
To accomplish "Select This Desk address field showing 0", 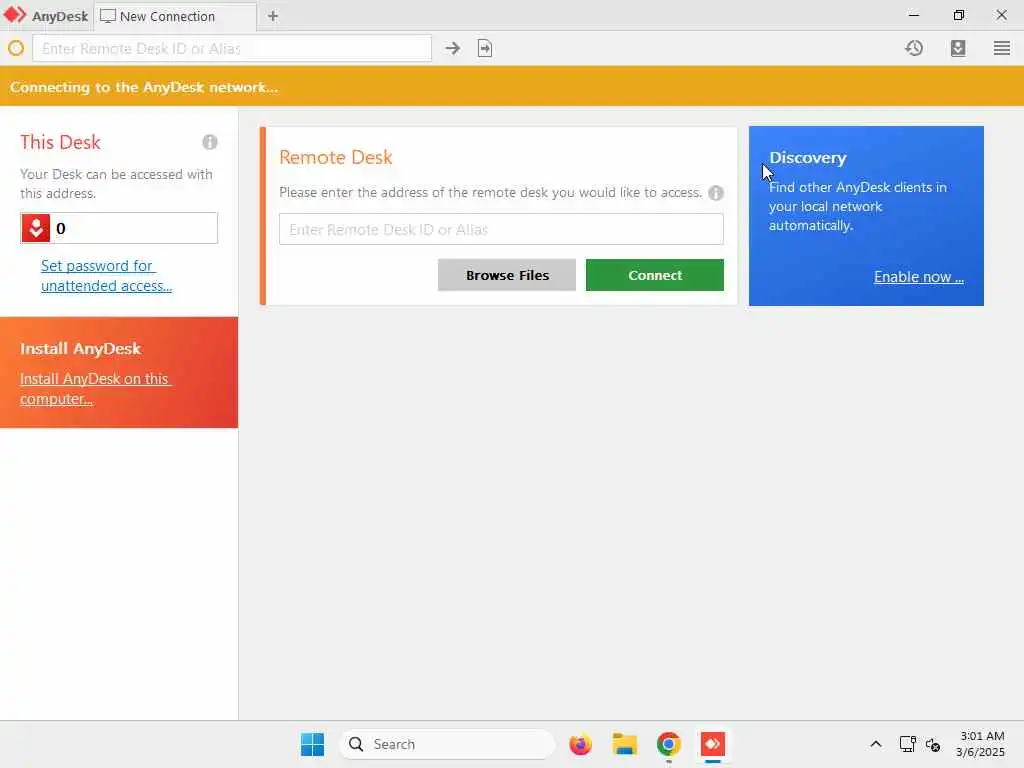I will [x=119, y=228].
